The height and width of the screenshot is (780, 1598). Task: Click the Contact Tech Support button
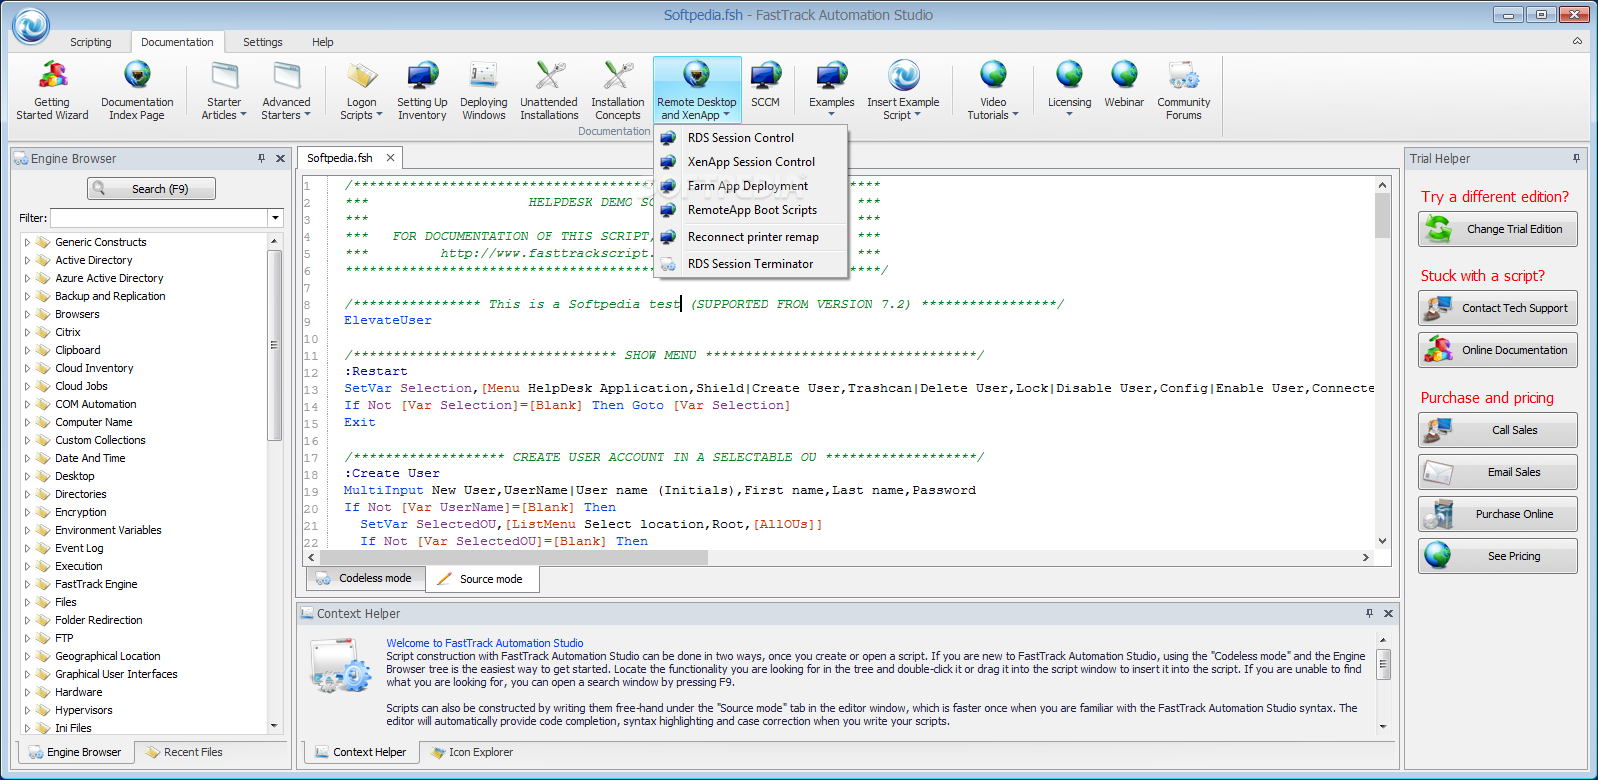pyautogui.click(x=1497, y=308)
